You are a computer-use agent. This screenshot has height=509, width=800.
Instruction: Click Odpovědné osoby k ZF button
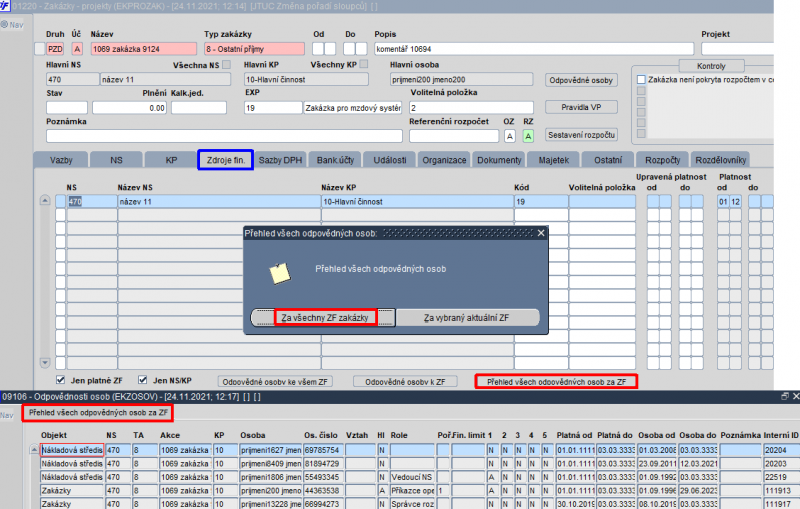pyautogui.click(x=405, y=381)
